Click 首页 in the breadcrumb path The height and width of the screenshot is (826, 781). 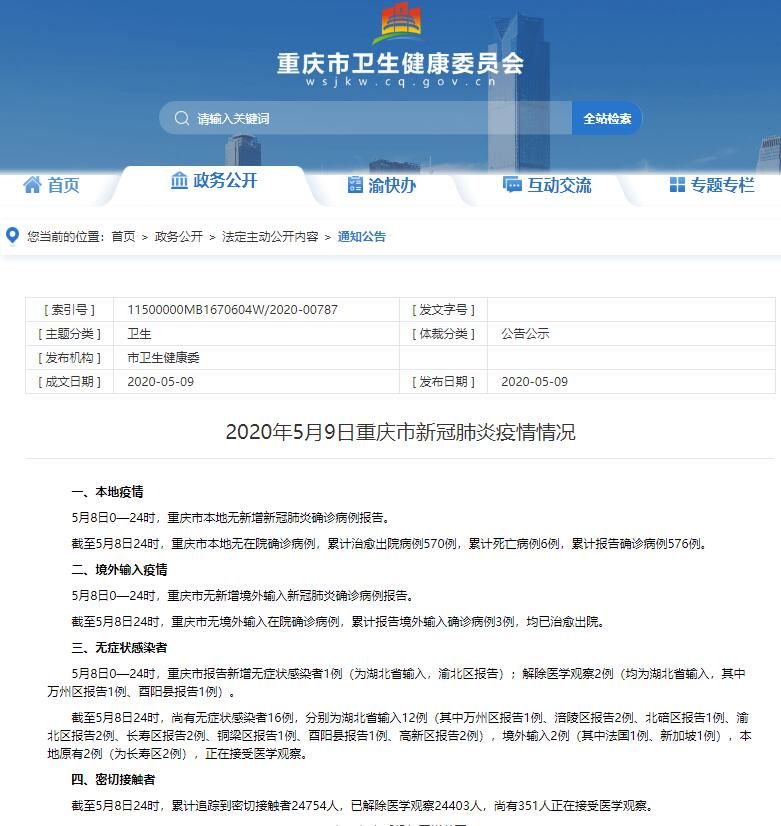point(123,237)
